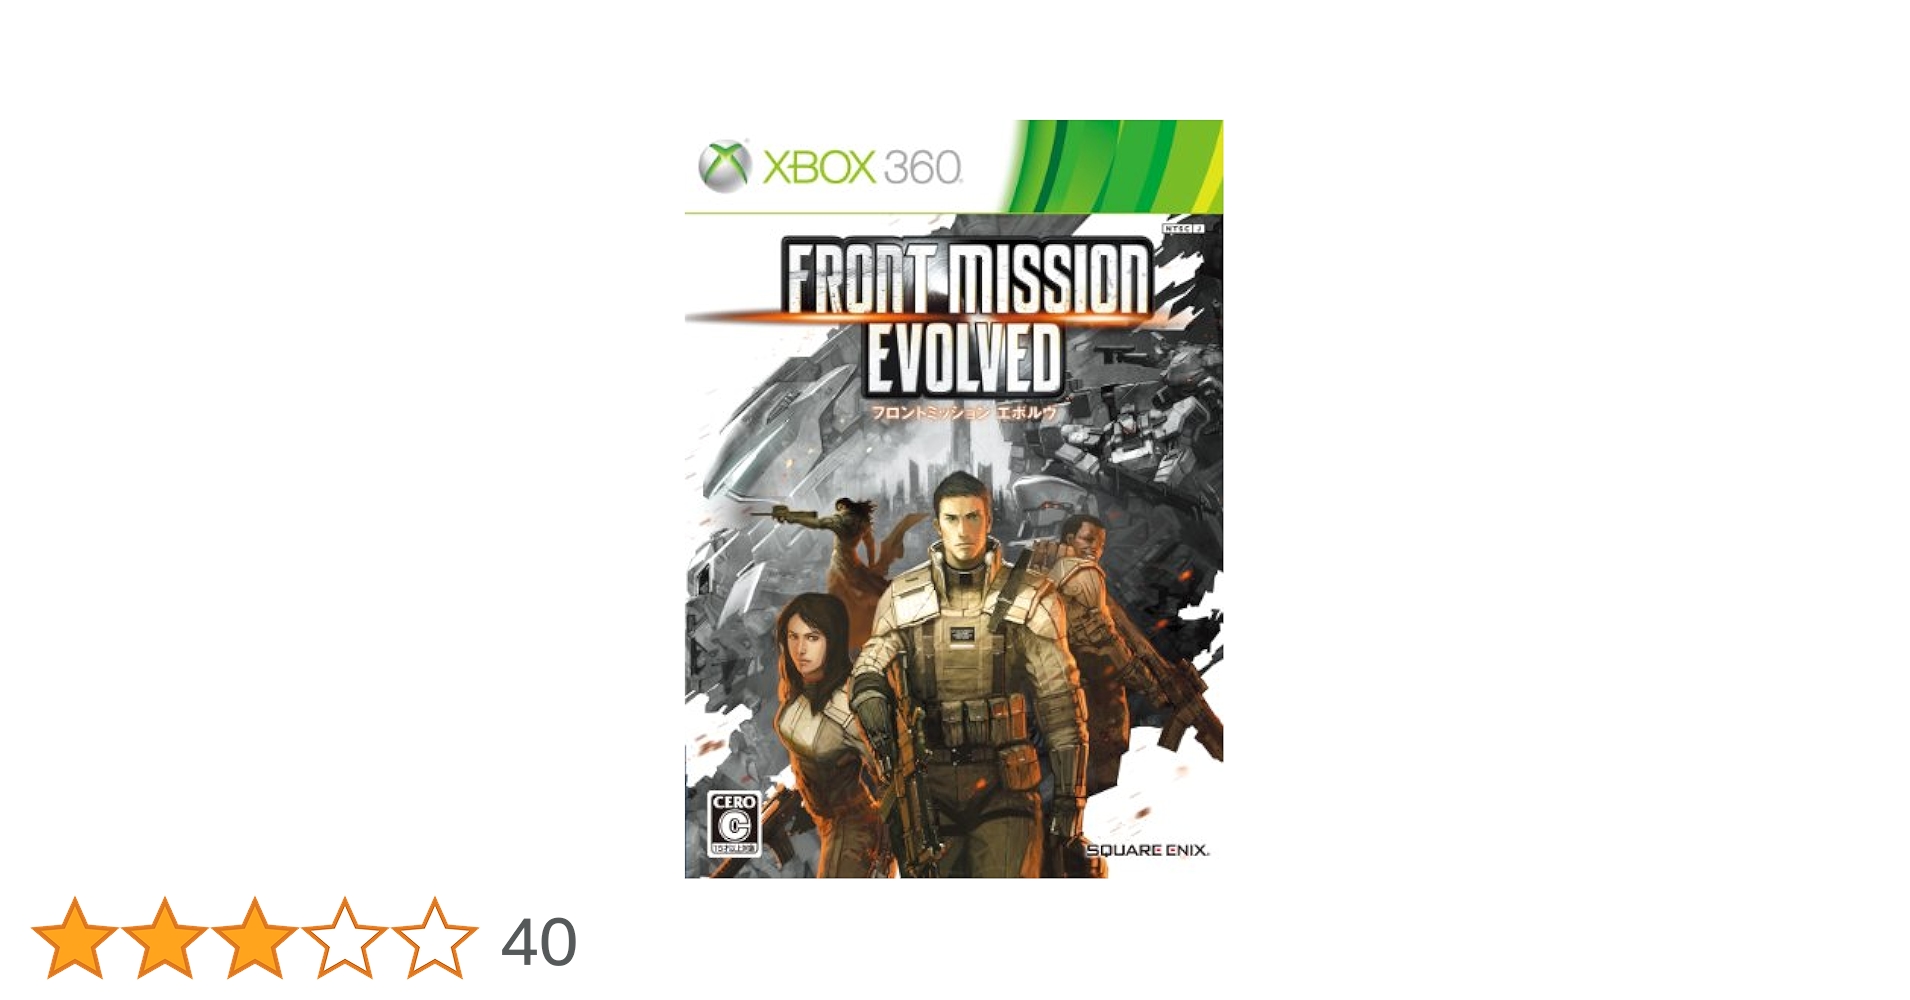Viewport: 1910px width, 1000px height.
Task: Click the Xbox 360 sphere logo
Action: click(x=724, y=166)
